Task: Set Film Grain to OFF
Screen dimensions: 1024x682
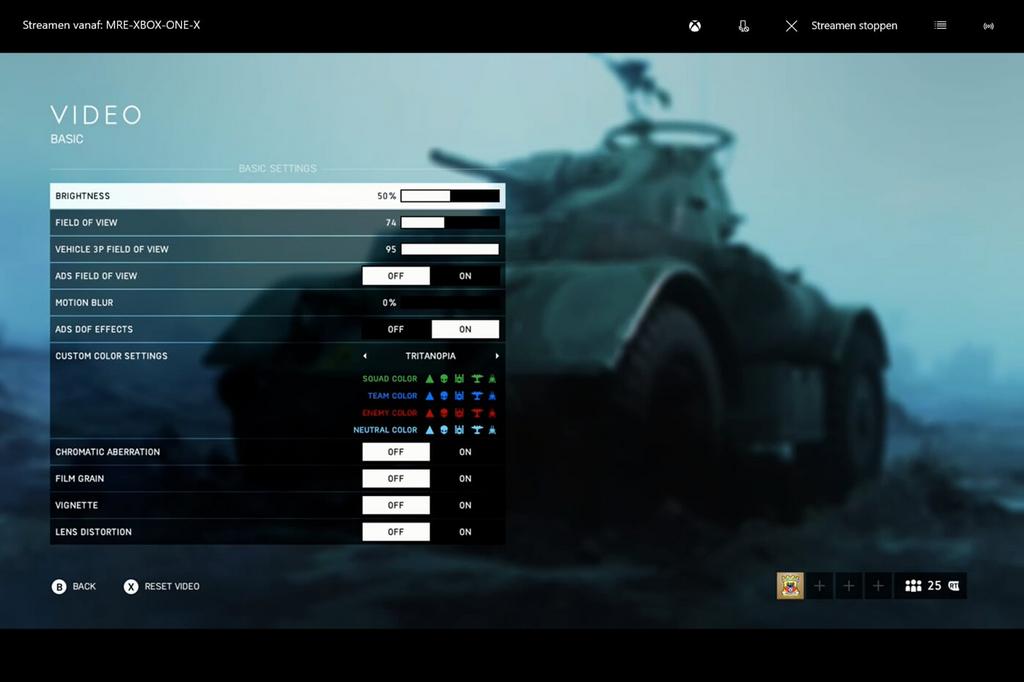Action: pos(396,479)
